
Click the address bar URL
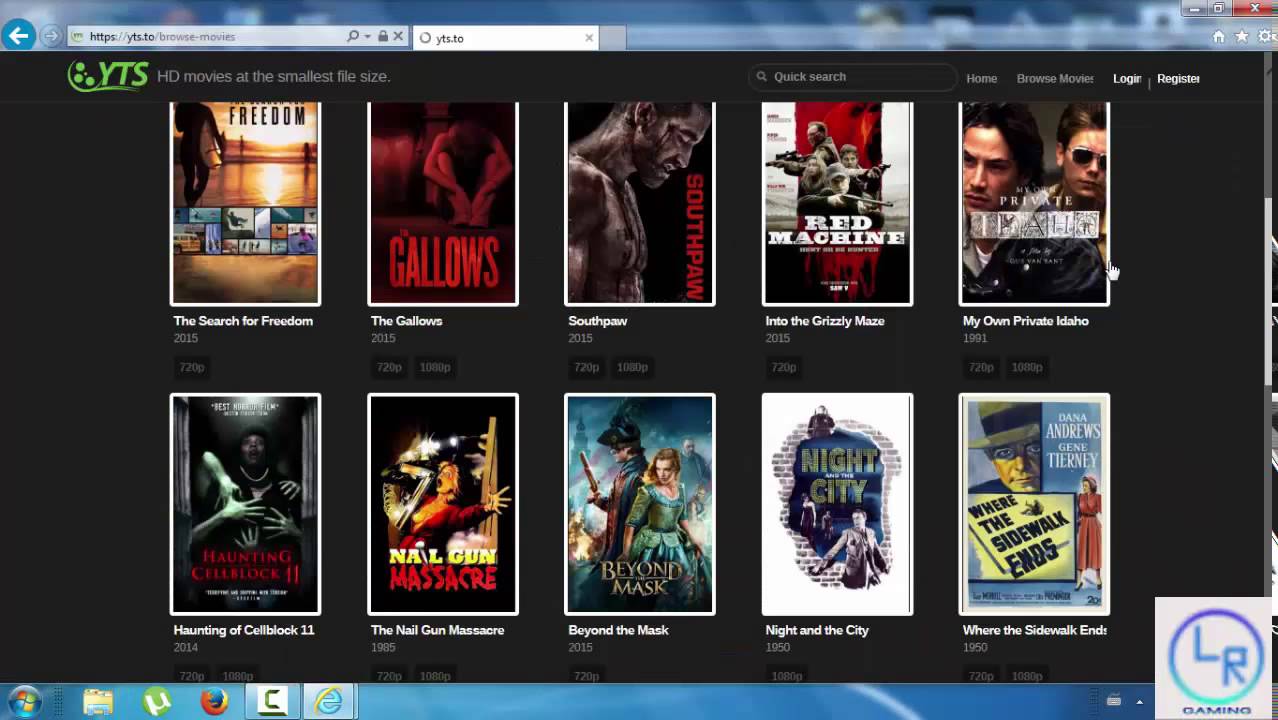point(162,37)
